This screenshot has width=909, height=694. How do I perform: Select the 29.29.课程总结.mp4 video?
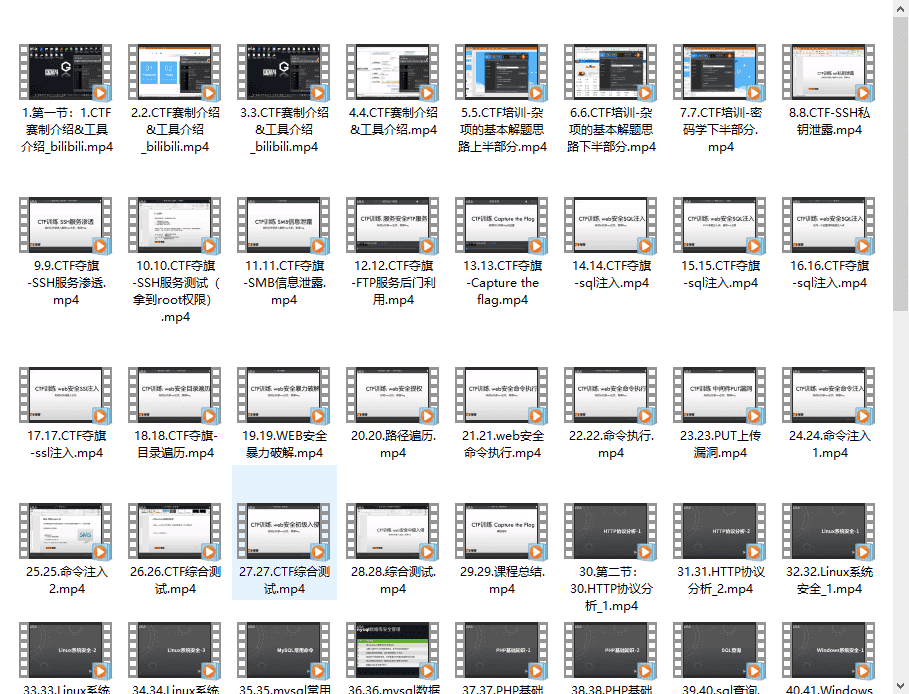tap(502, 532)
